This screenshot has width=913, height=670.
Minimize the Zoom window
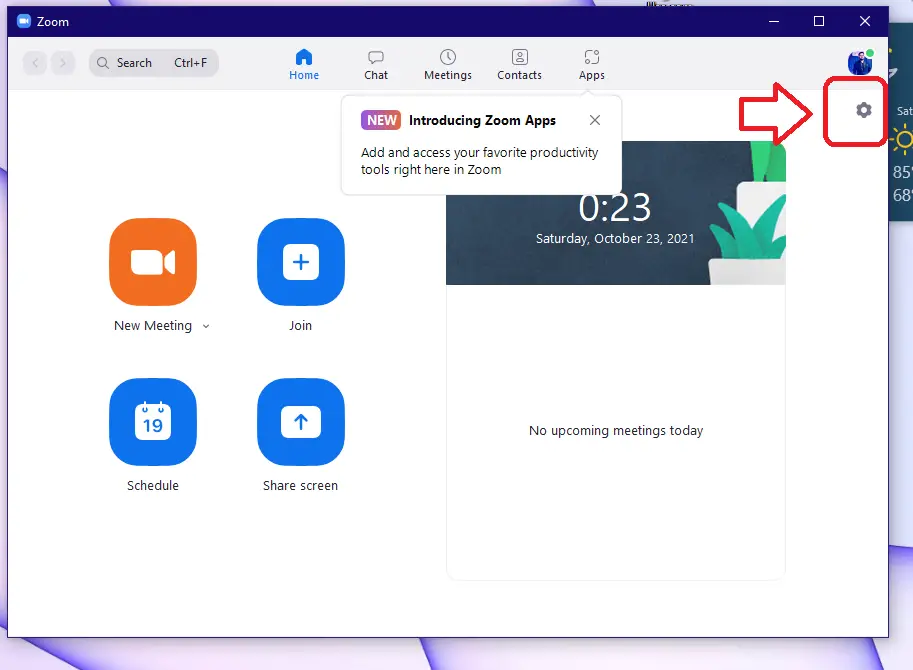coord(774,22)
